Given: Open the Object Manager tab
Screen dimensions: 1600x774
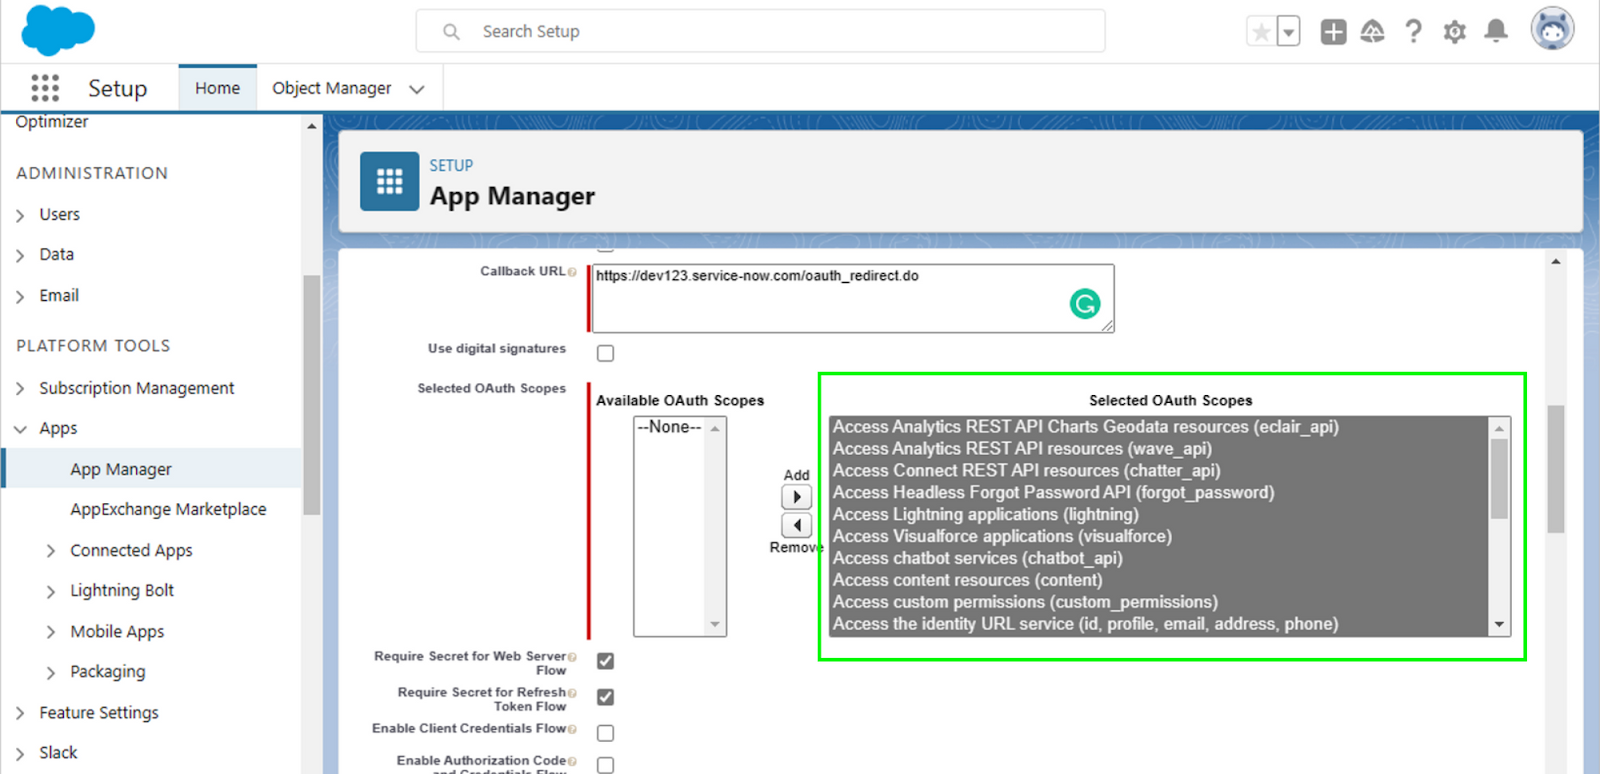Looking at the screenshot, I should click(x=331, y=88).
